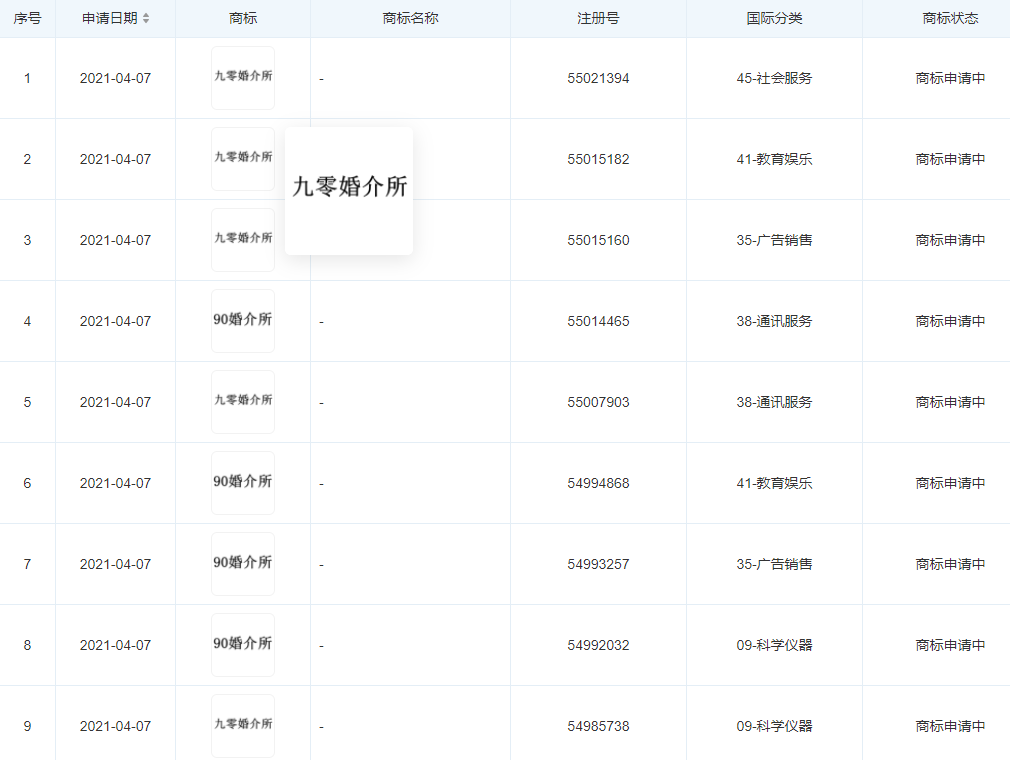Click the 45-社会服务 classification cell

[x=774, y=79]
